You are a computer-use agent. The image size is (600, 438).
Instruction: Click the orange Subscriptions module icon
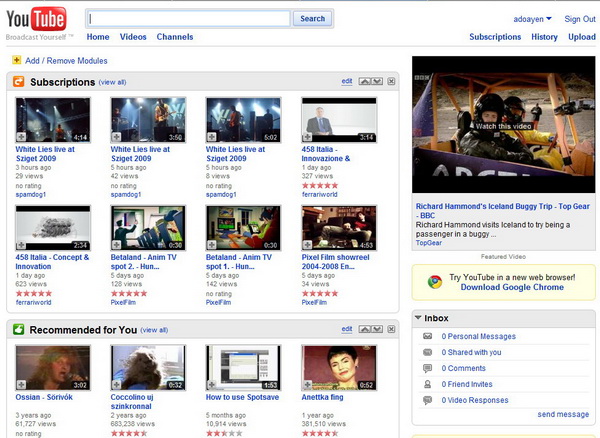(x=19, y=81)
